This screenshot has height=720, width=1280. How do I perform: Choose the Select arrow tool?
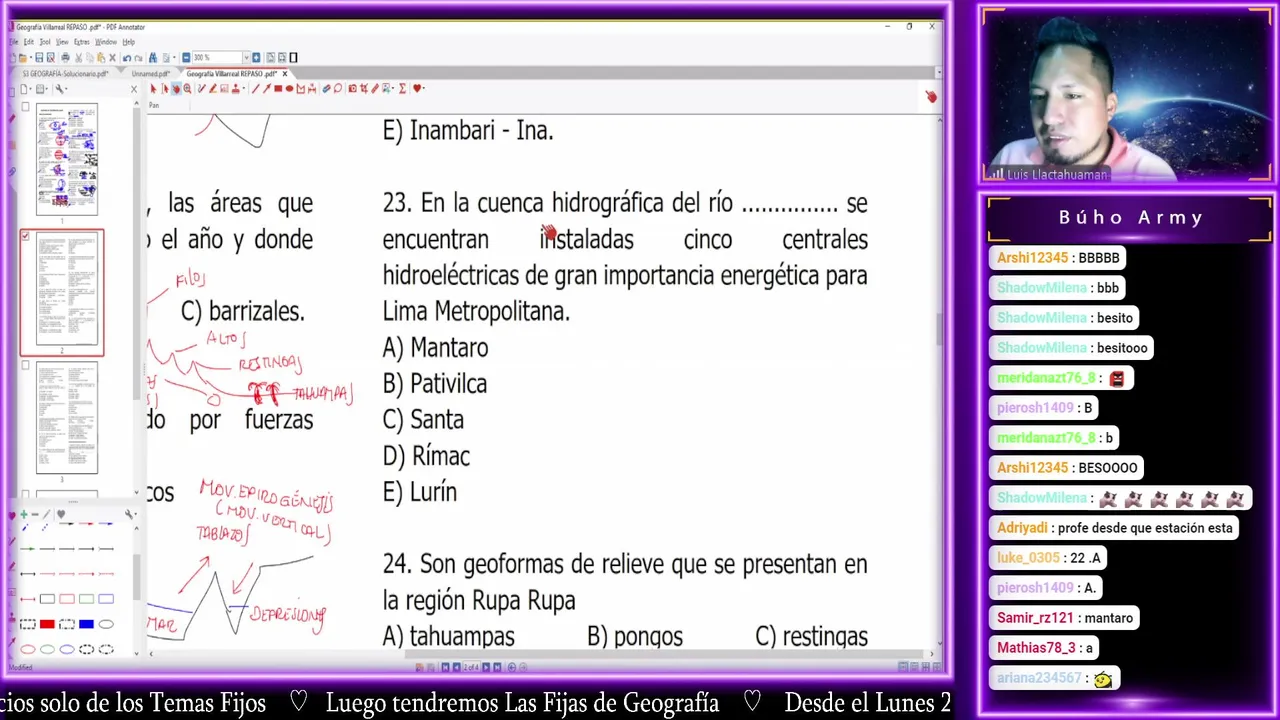tap(153, 89)
